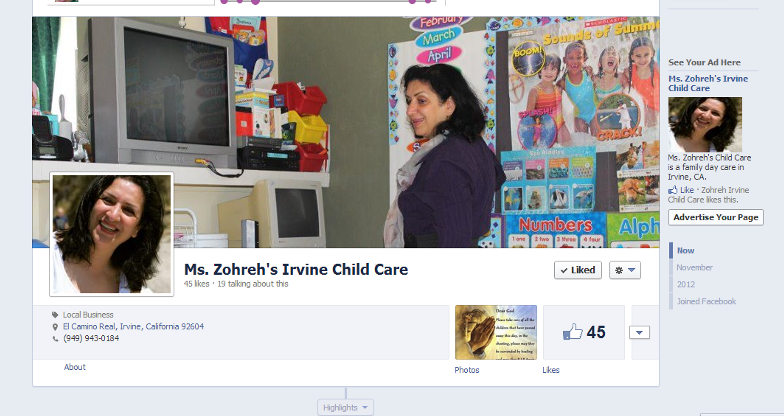Click the tag icon beside Local Business
This screenshot has width=784, height=416.
tap(55, 314)
